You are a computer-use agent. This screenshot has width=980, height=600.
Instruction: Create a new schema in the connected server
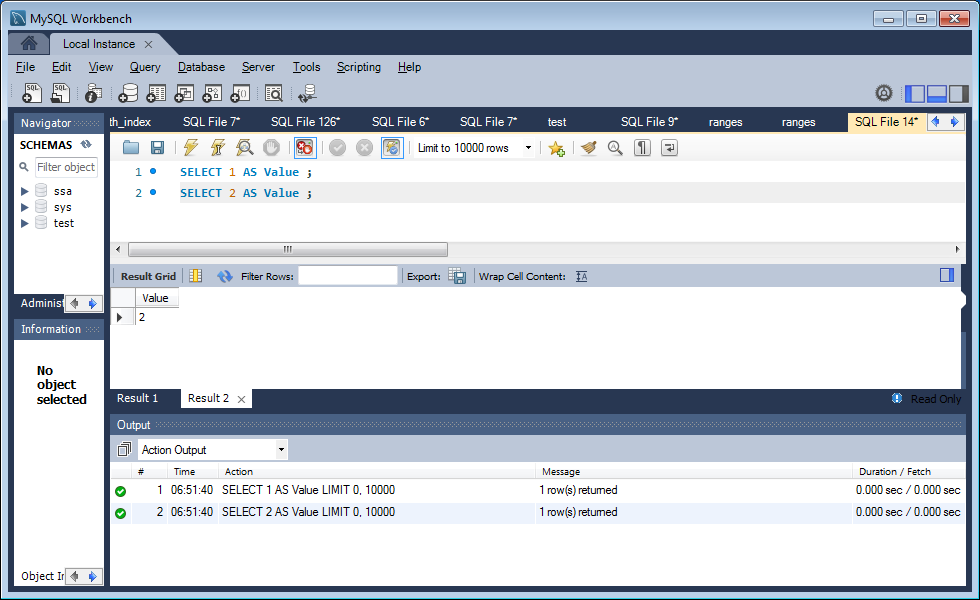tap(129, 93)
